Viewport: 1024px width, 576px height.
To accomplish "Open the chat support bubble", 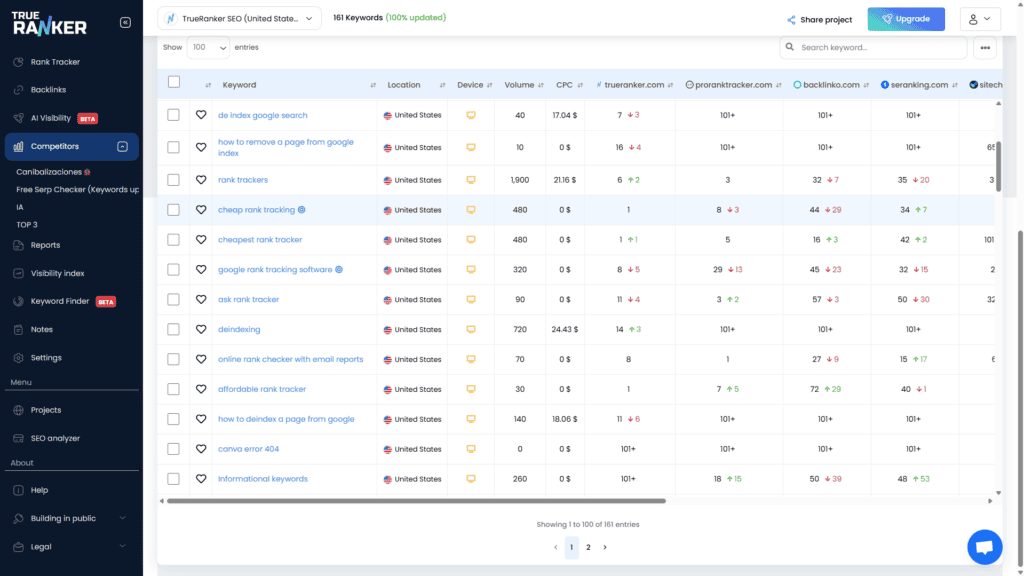I will [984, 547].
